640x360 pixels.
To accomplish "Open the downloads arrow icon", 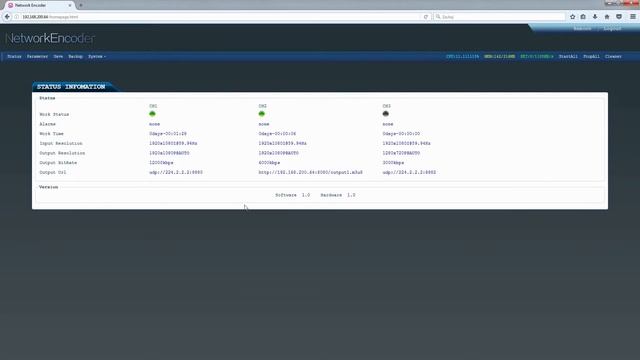I will (x=595, y=17).
